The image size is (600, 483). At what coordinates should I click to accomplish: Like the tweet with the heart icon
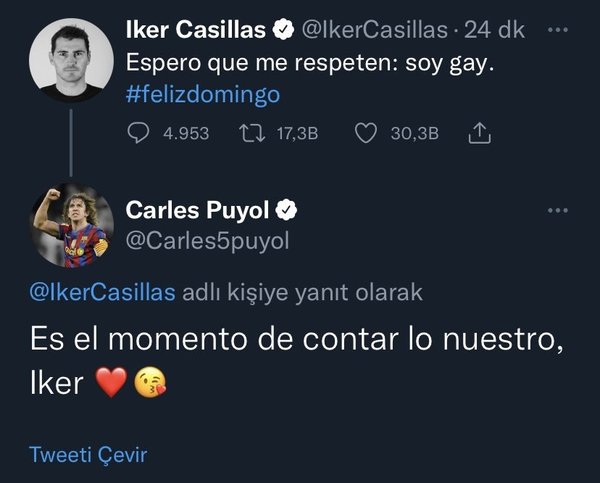[365, 132]
